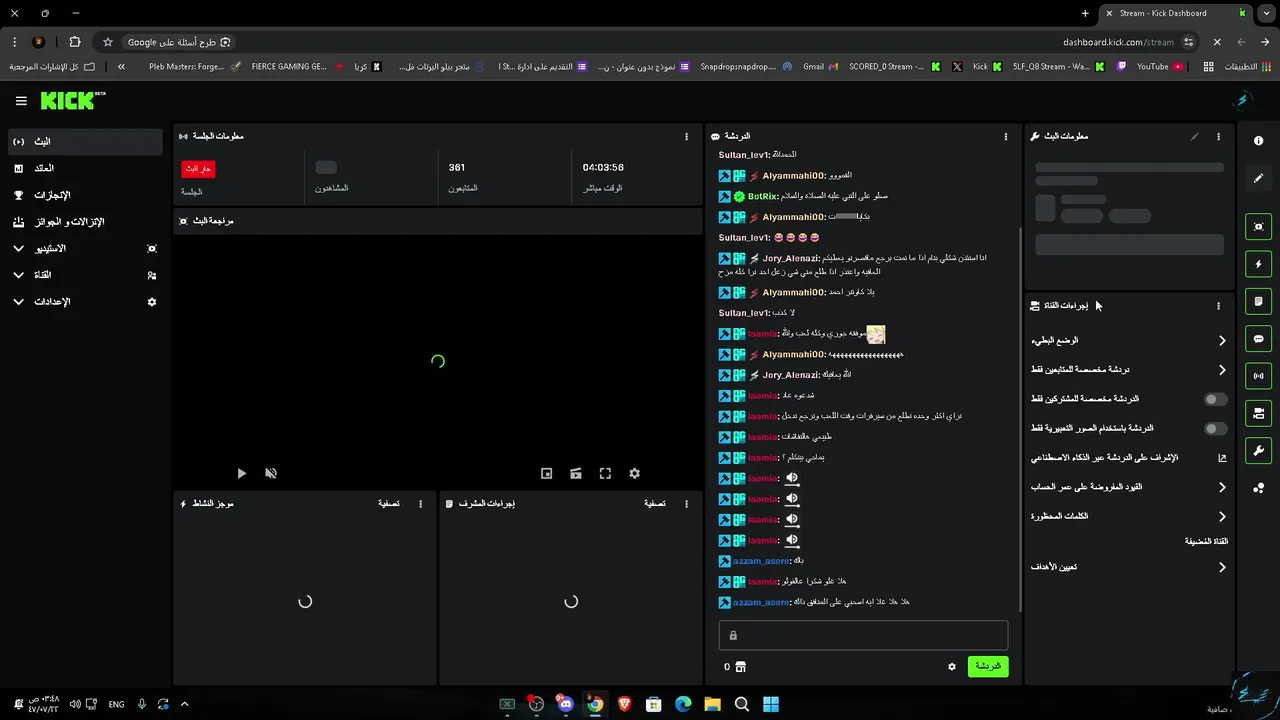Click green الدردشة send chat button
This screenshot has height=720, width=1280.
pos(988,666)
